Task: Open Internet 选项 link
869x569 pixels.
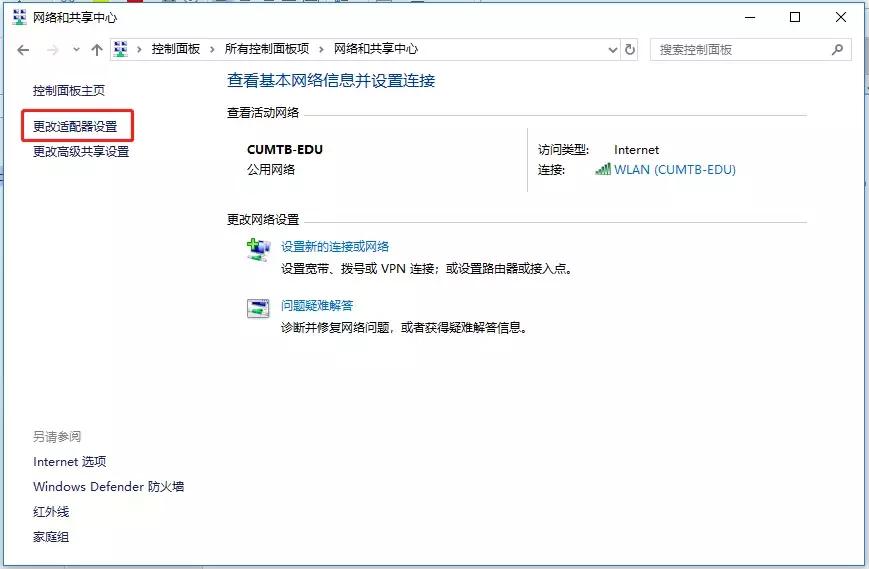Action: (70, 462)
